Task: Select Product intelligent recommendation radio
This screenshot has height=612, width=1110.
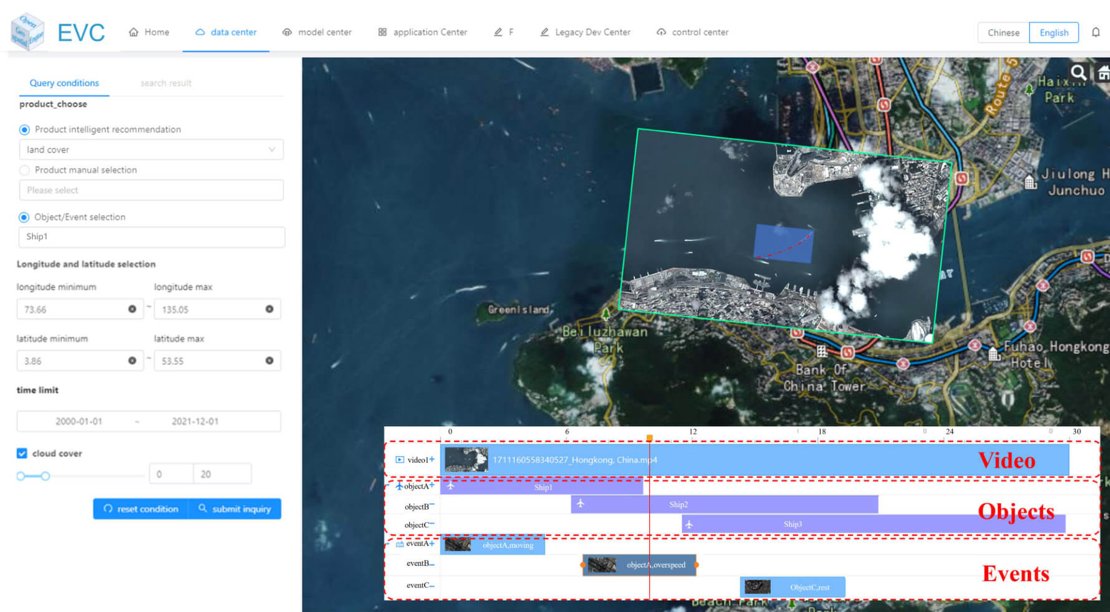Action: [25, 130]
